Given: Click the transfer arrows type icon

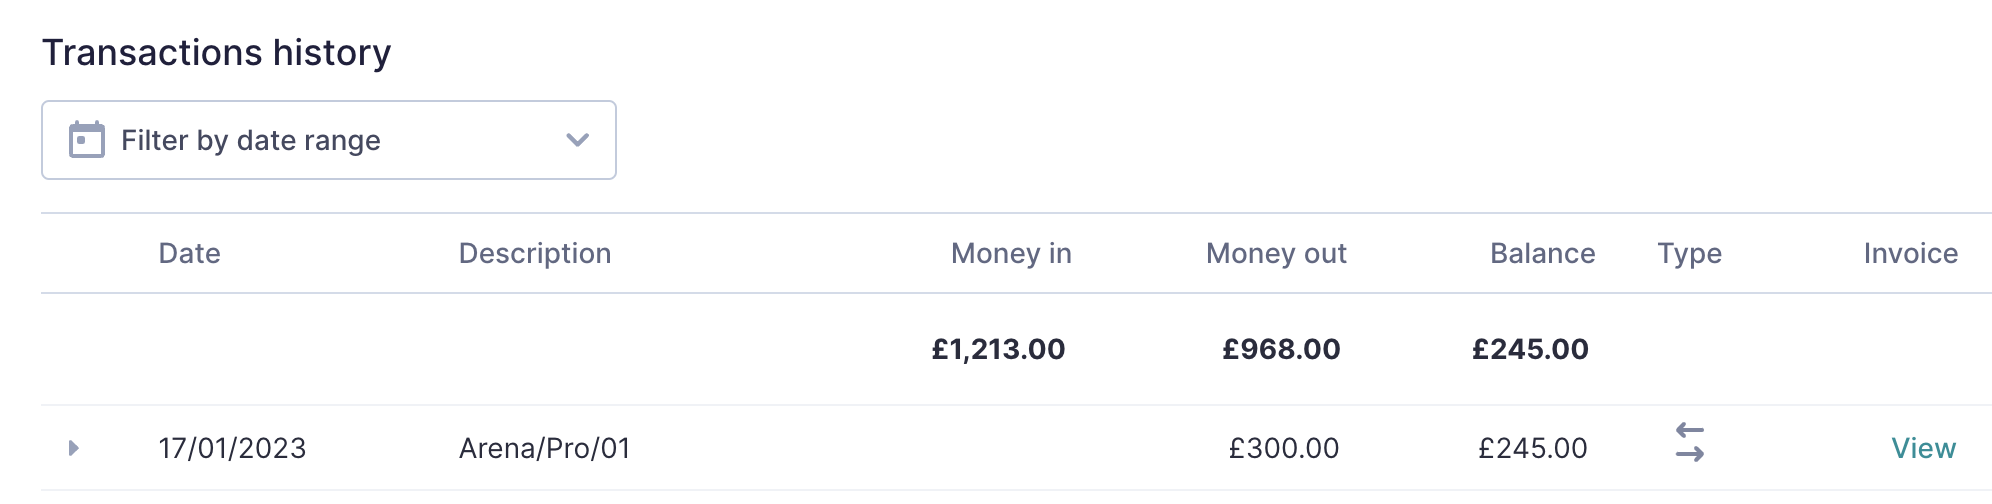Looking at the screenshot, I should [x=1689, y=442].
